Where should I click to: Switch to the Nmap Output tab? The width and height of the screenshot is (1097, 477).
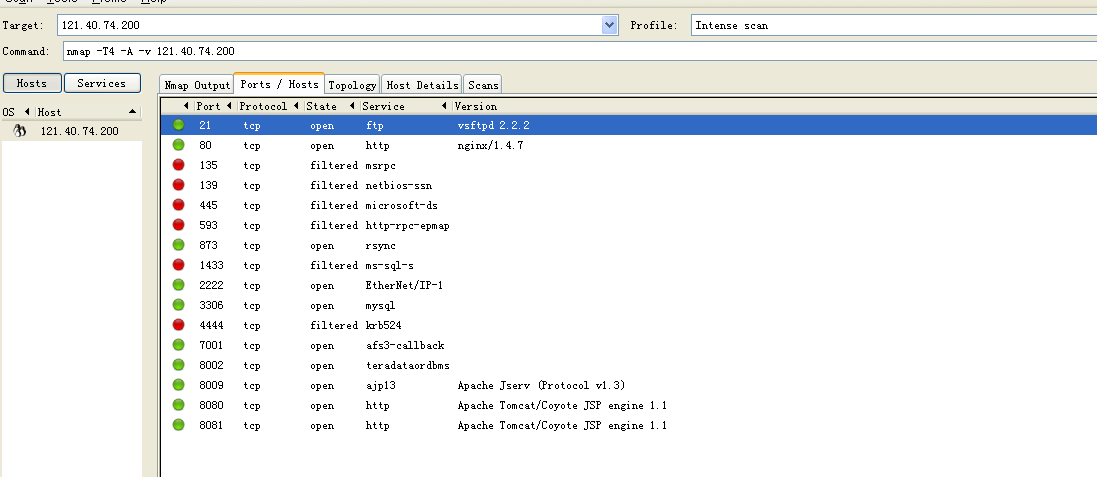point(197,85)
